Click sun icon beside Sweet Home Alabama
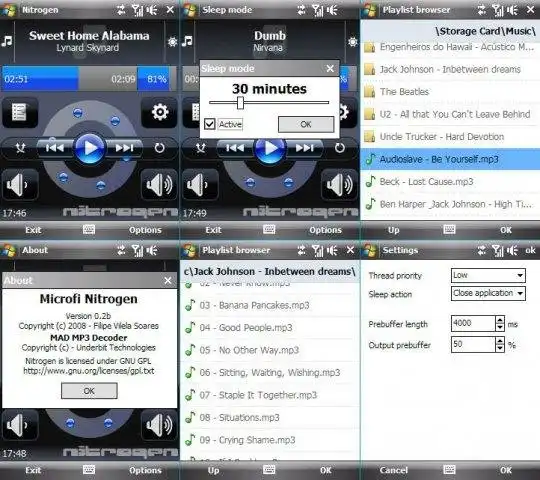 pyautogui.click(x=172, y=42)
